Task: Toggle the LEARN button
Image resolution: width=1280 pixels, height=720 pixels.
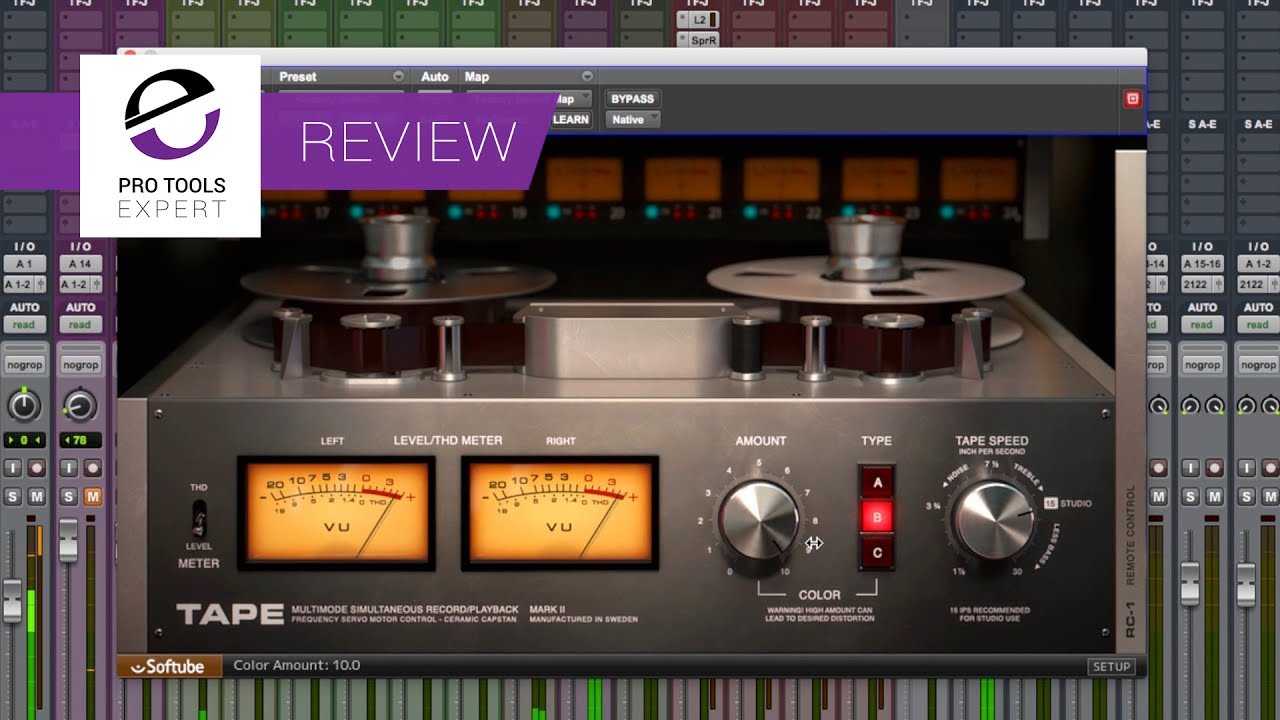Action: click(x=571, y=119)
